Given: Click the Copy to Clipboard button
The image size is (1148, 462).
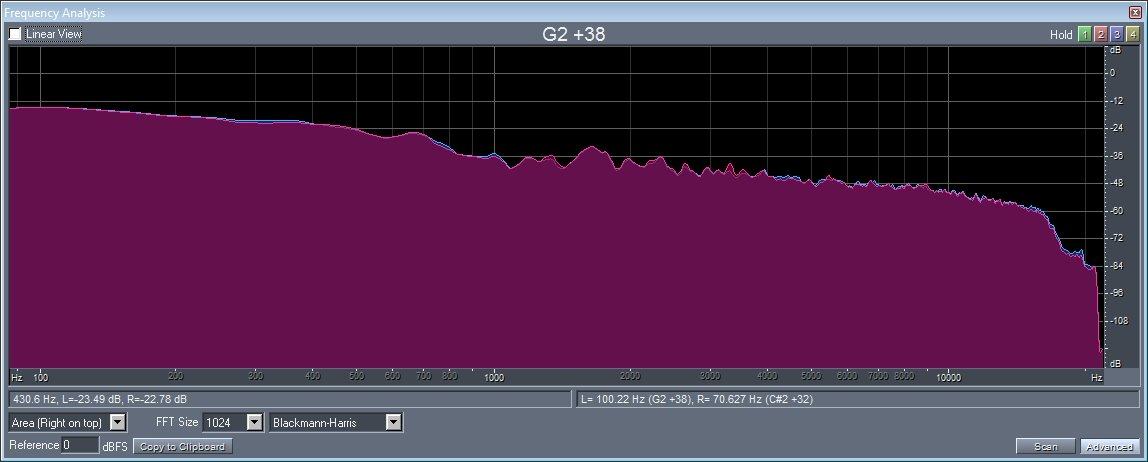Looking at the screenshot, I should coord(183,446).
